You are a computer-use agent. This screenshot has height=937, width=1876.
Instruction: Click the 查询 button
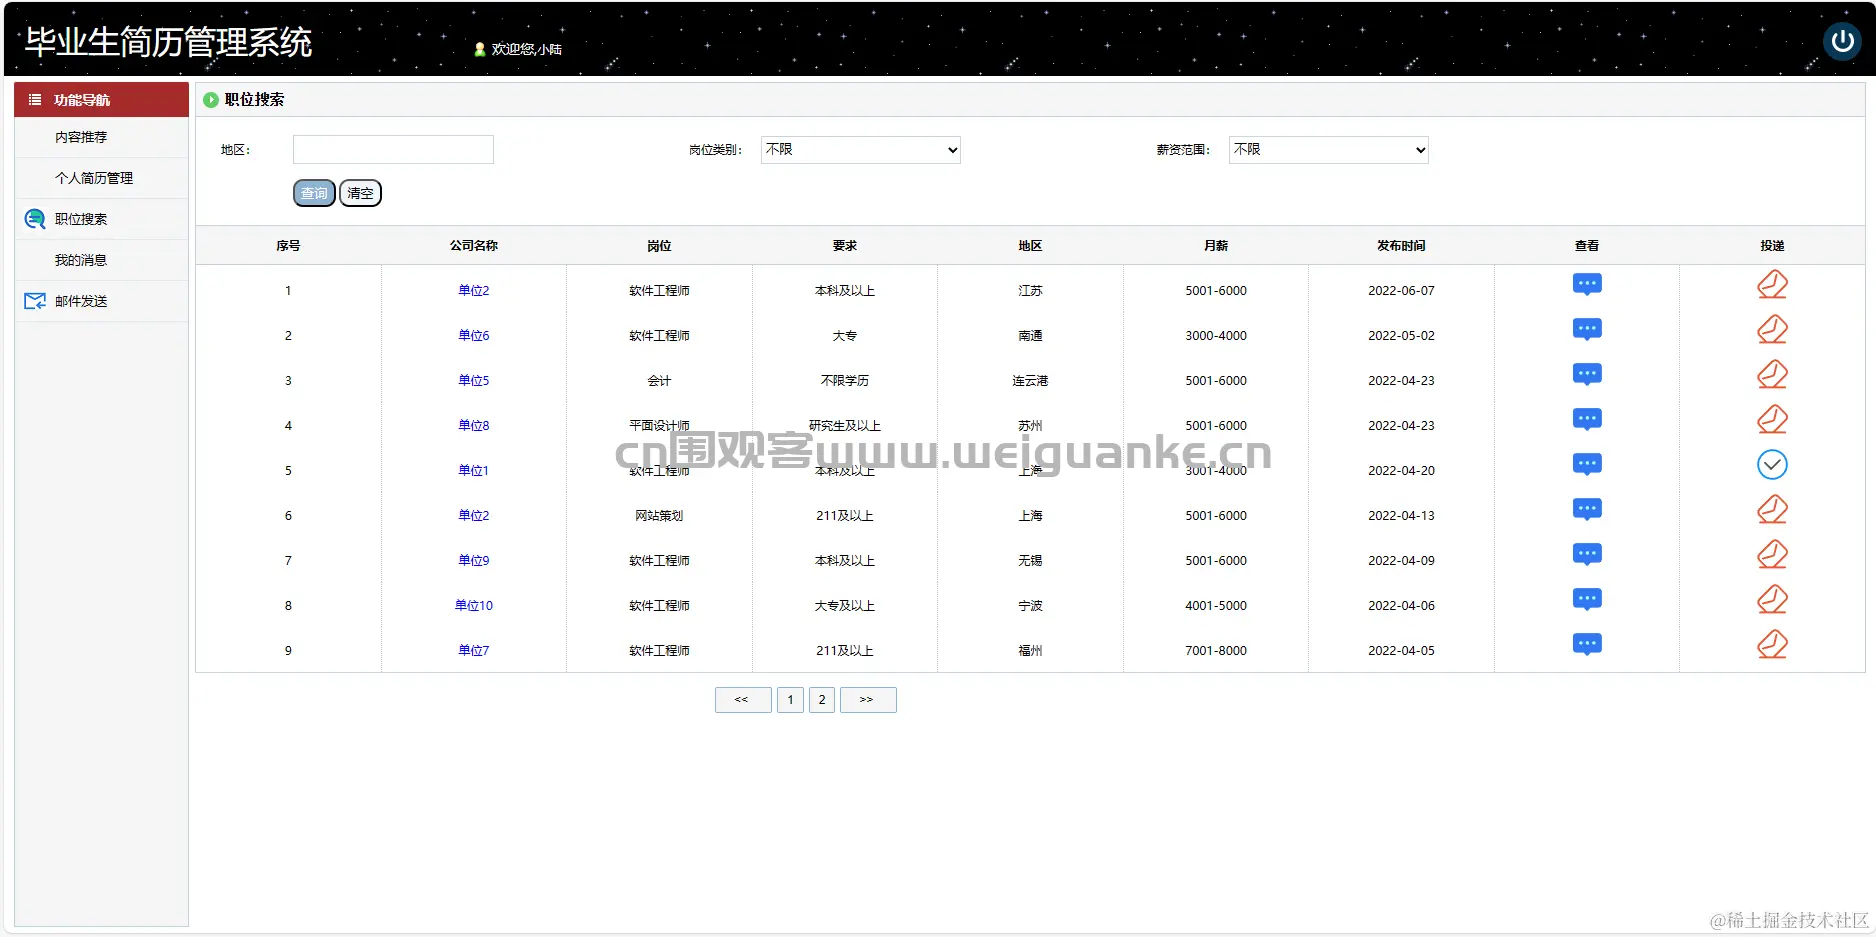click(x=314, y=193)
